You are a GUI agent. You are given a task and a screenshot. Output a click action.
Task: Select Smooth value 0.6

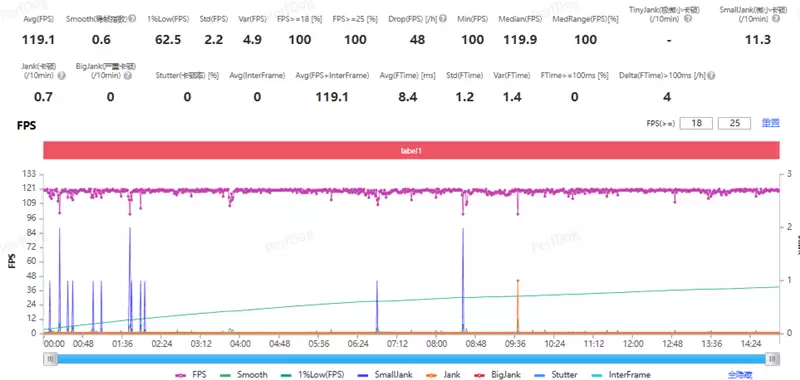pyautogui.click(x=101, y=40)
